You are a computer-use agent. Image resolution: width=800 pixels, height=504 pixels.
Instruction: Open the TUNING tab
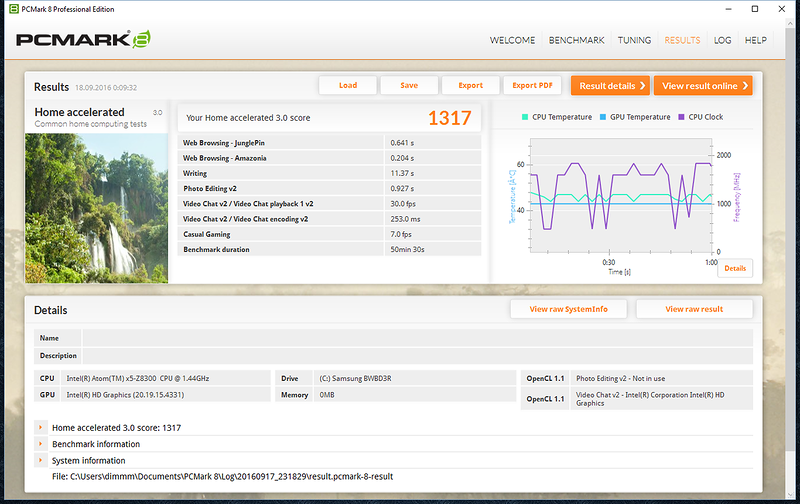(634, 40)
